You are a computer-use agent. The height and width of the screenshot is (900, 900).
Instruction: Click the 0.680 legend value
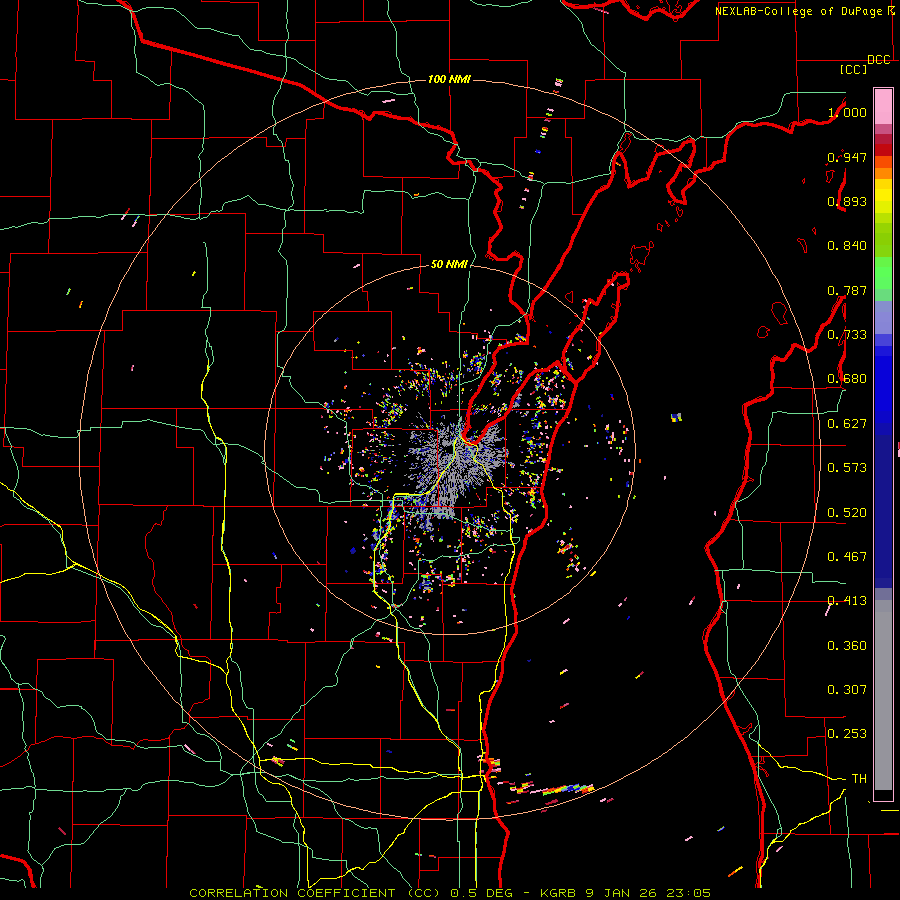tap(847, 379)
